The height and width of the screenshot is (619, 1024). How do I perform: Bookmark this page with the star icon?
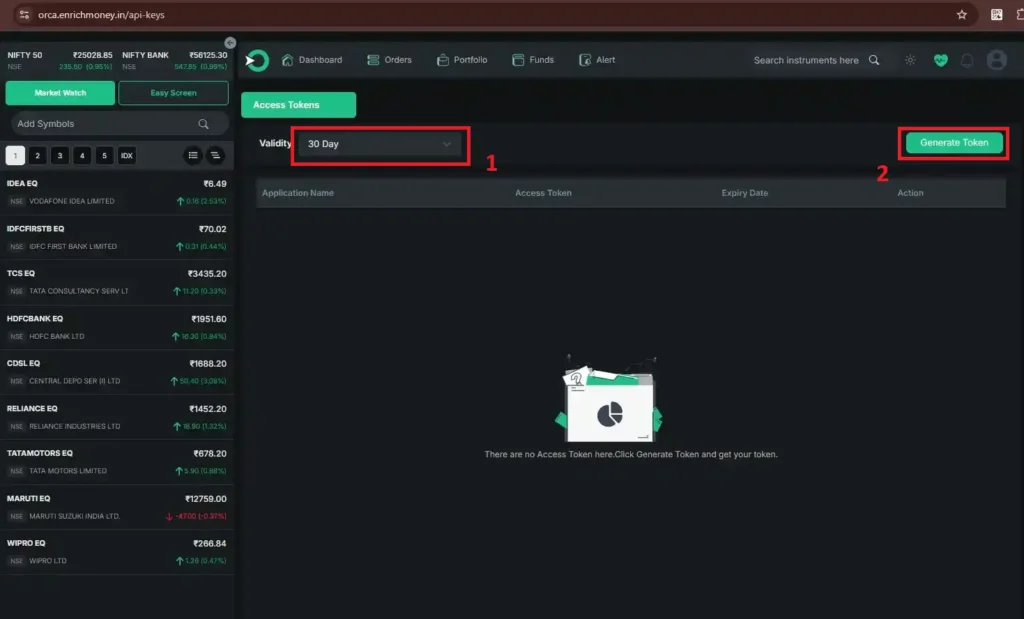click(x=961, y=14)
